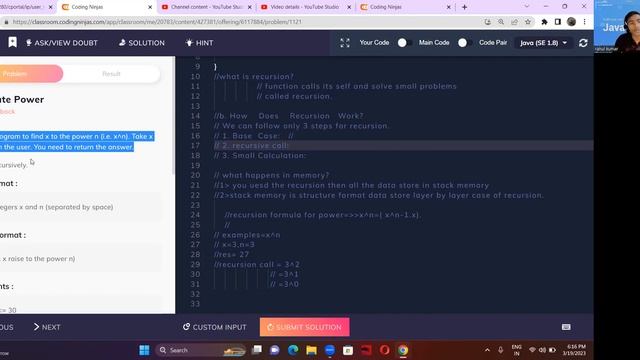This screenshot has height=360, width=640.
Task: View the Solution
Action: coord(142,43)
